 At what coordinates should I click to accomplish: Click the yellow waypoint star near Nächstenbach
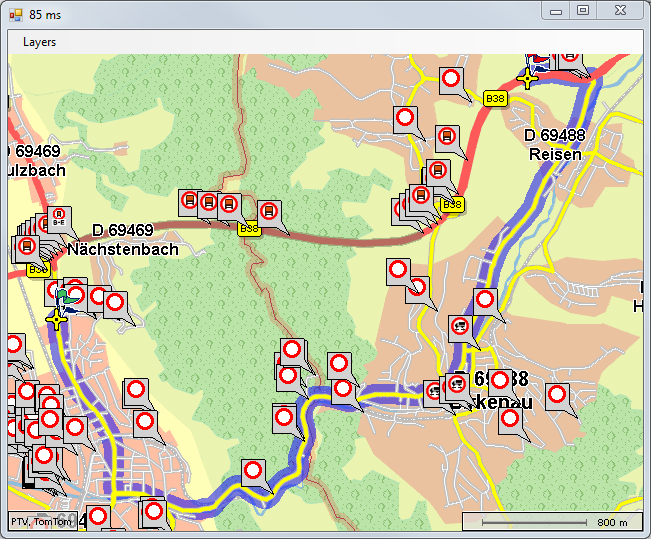57,319
